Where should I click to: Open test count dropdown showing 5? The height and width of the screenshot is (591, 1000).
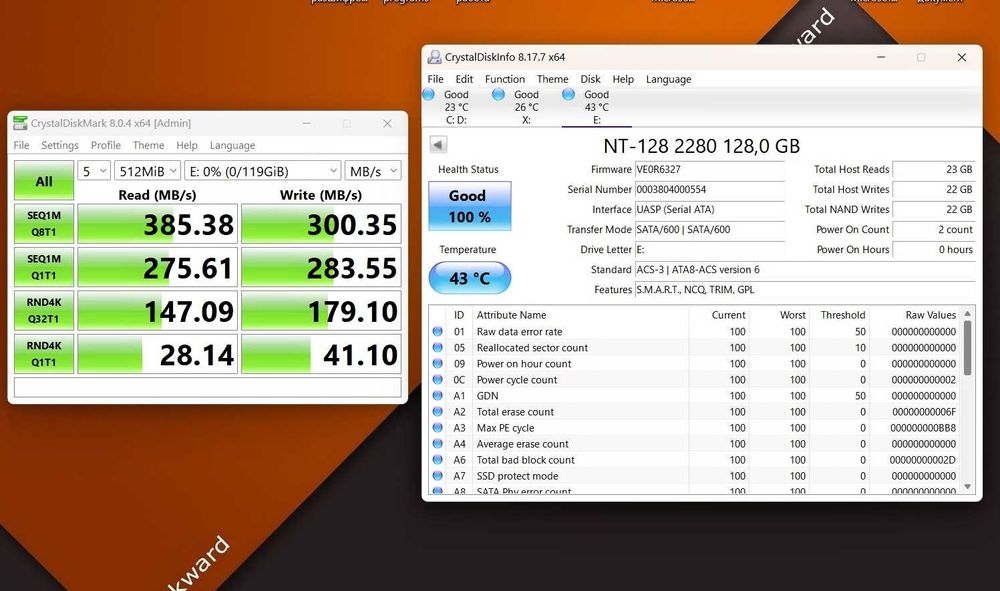94,171
